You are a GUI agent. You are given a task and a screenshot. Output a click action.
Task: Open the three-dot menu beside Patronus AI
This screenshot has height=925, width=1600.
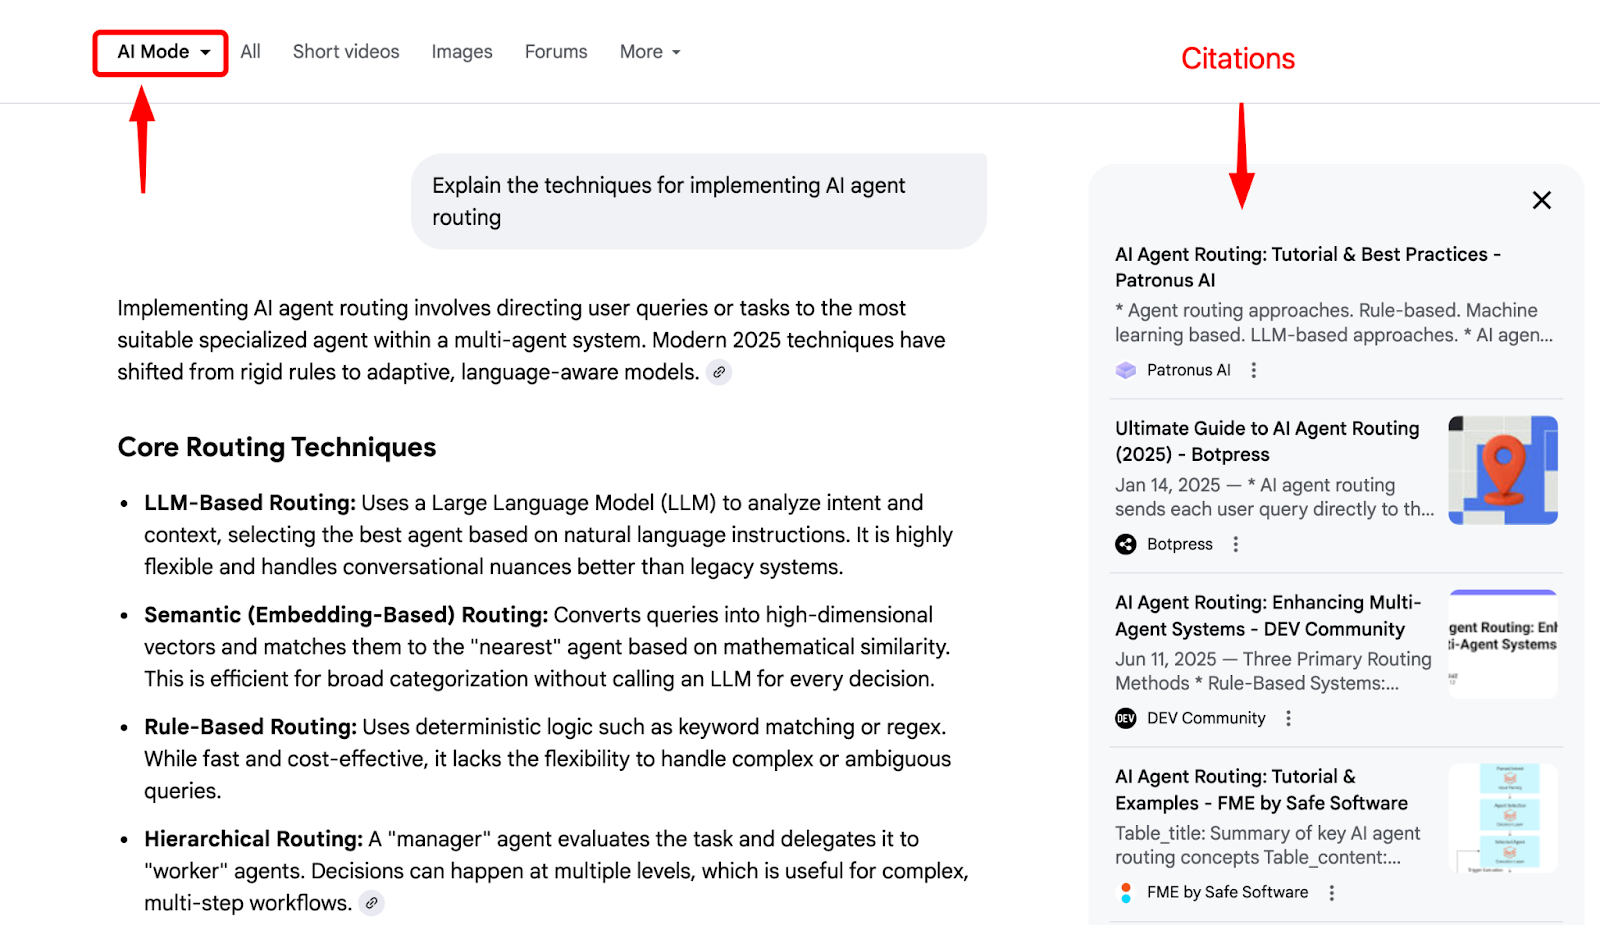1253,370
